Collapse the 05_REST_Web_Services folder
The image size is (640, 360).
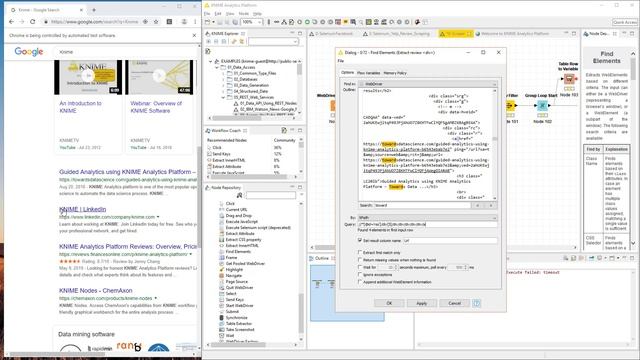coord(223,98)
